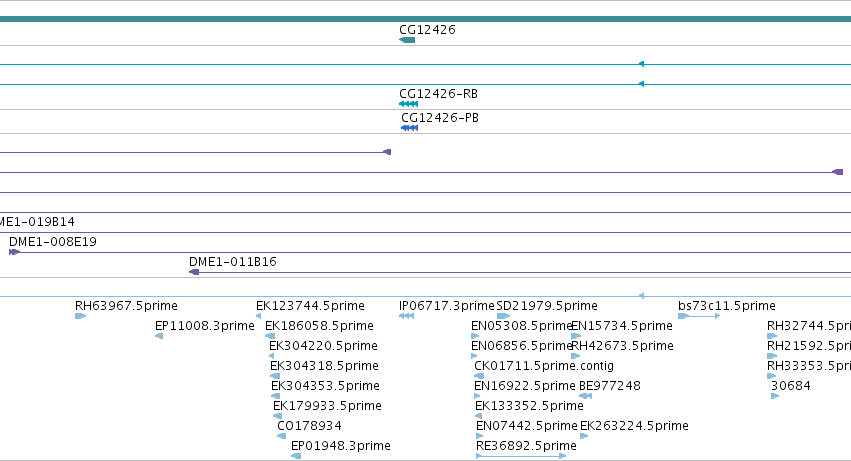Click the 30684 EST arrow glyph
This screenshot has height=461, width=851.
pos(775,396)
